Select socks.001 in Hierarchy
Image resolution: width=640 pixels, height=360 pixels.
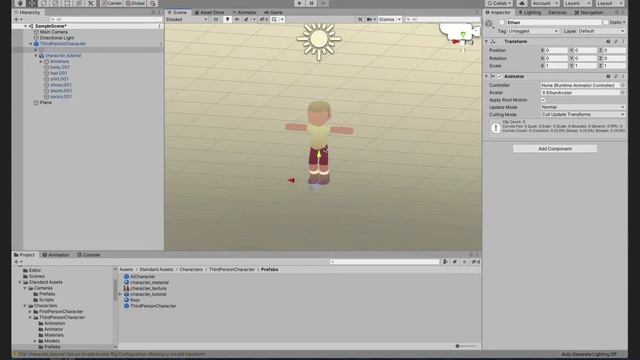click(x=61, y=97)
